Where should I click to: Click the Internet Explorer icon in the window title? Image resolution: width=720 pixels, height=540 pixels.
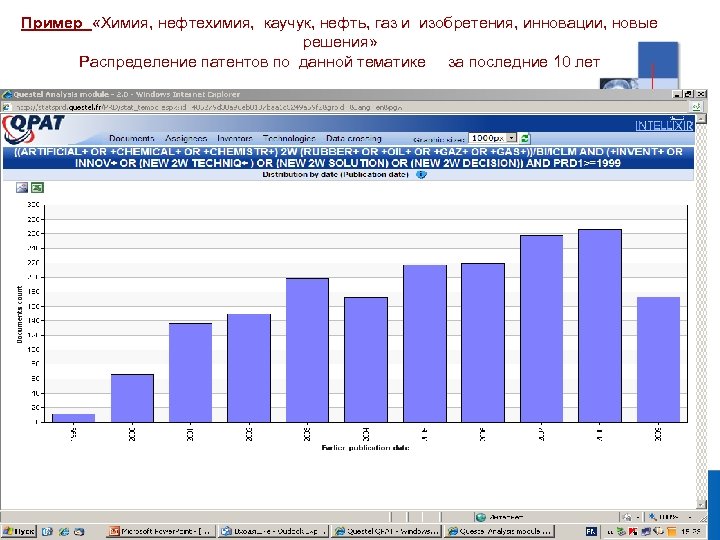pos(7,95)
